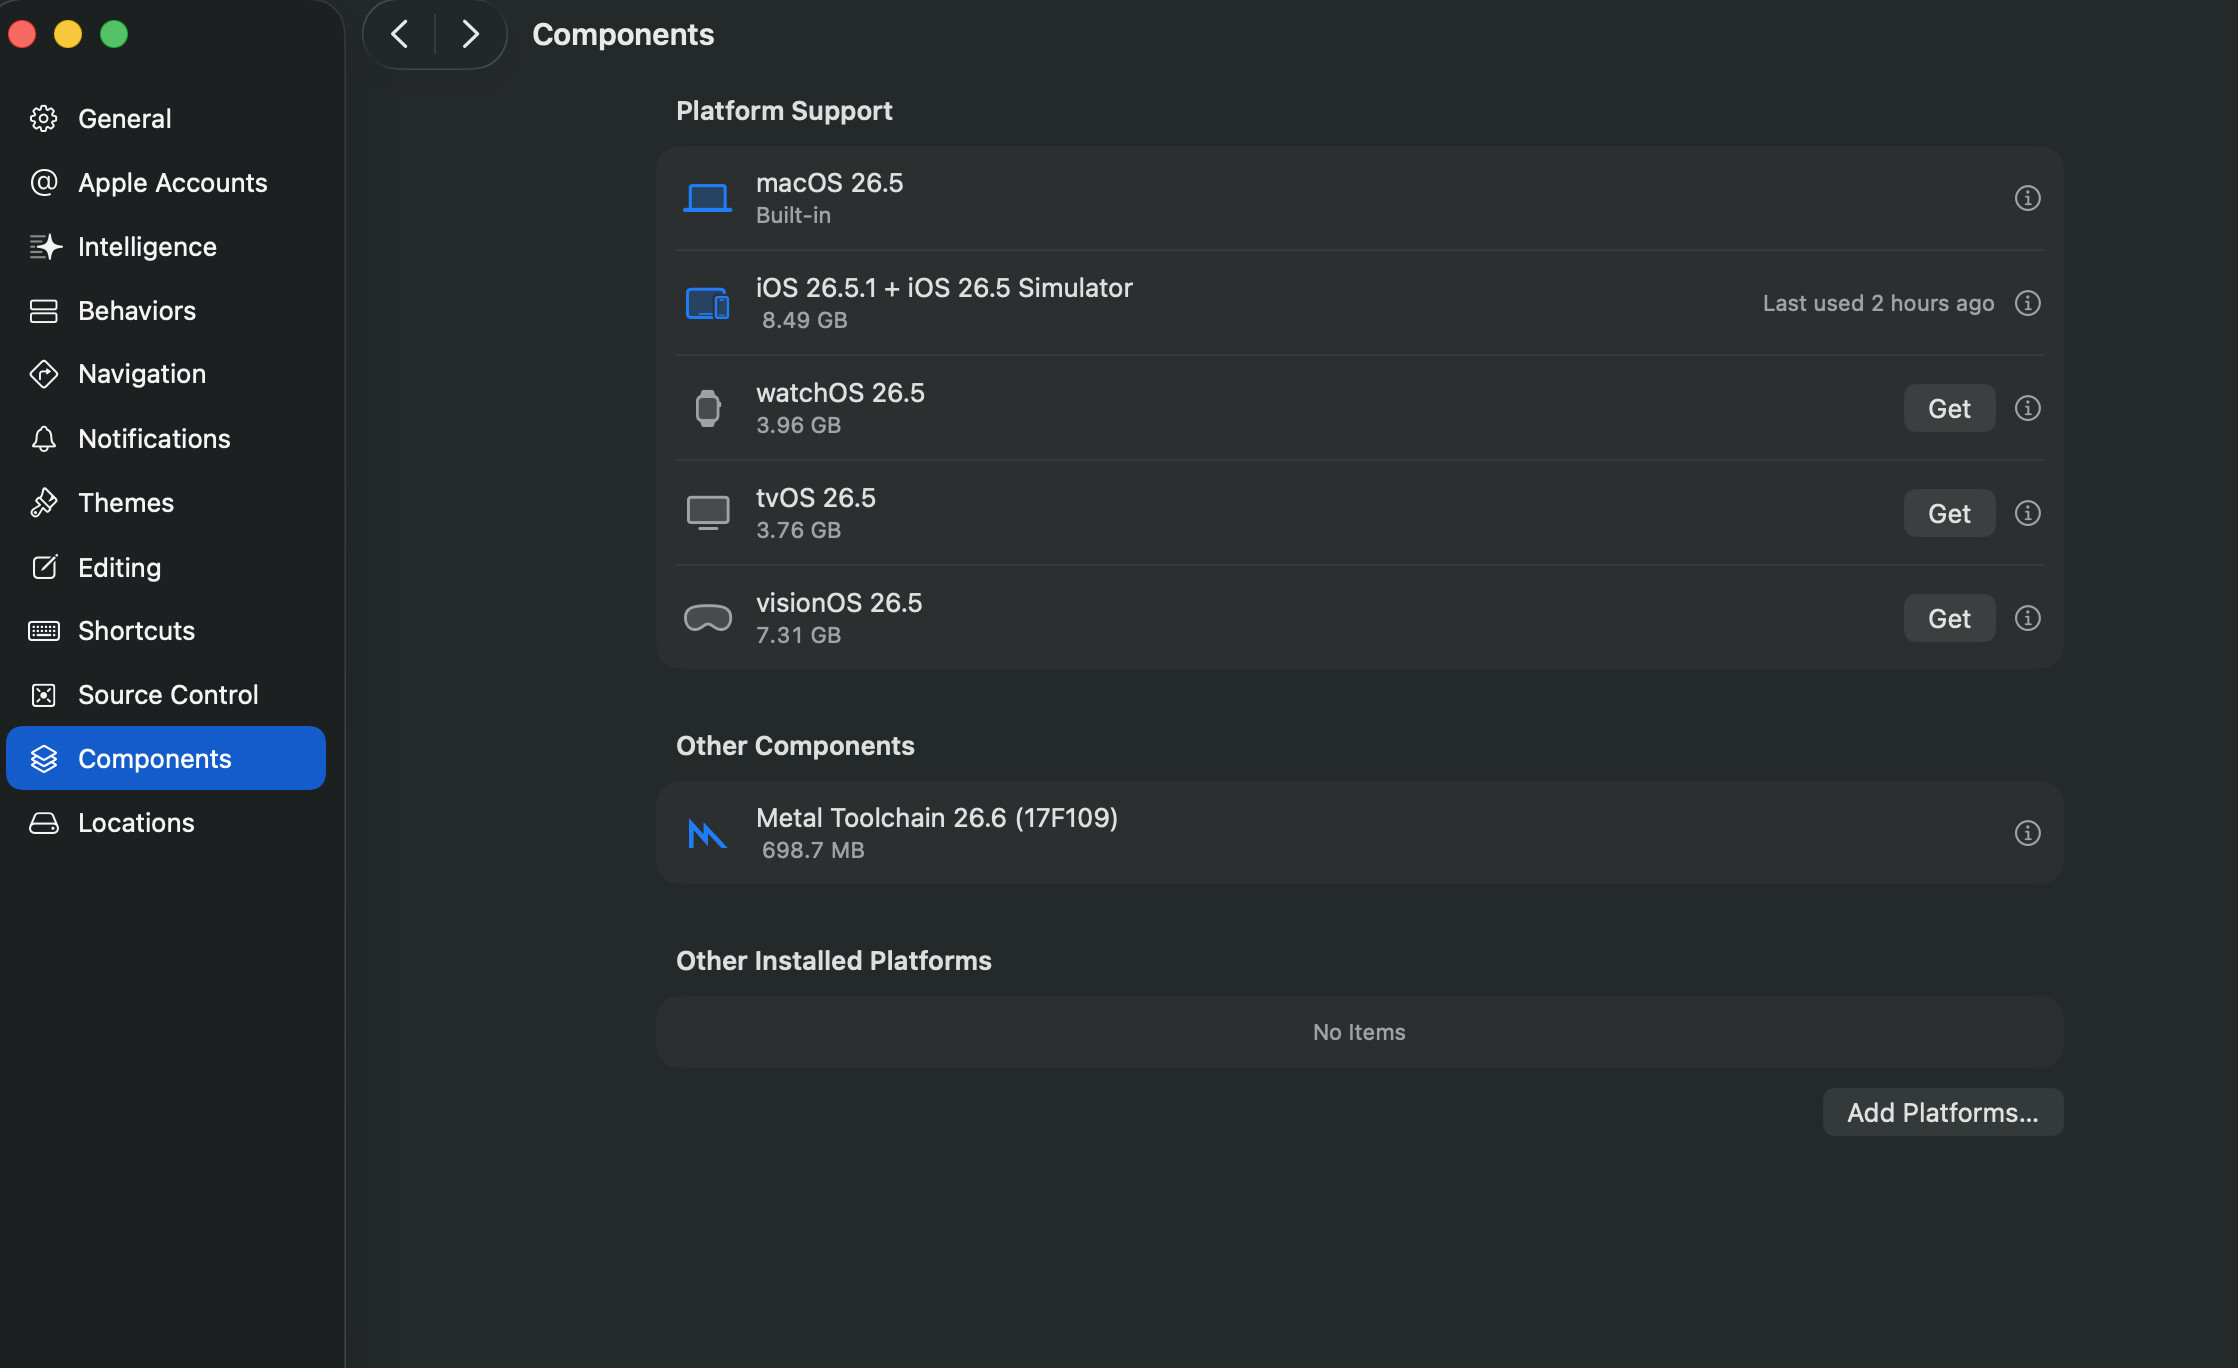Click the 3.96 GB size text

click(x=798, y=425)
